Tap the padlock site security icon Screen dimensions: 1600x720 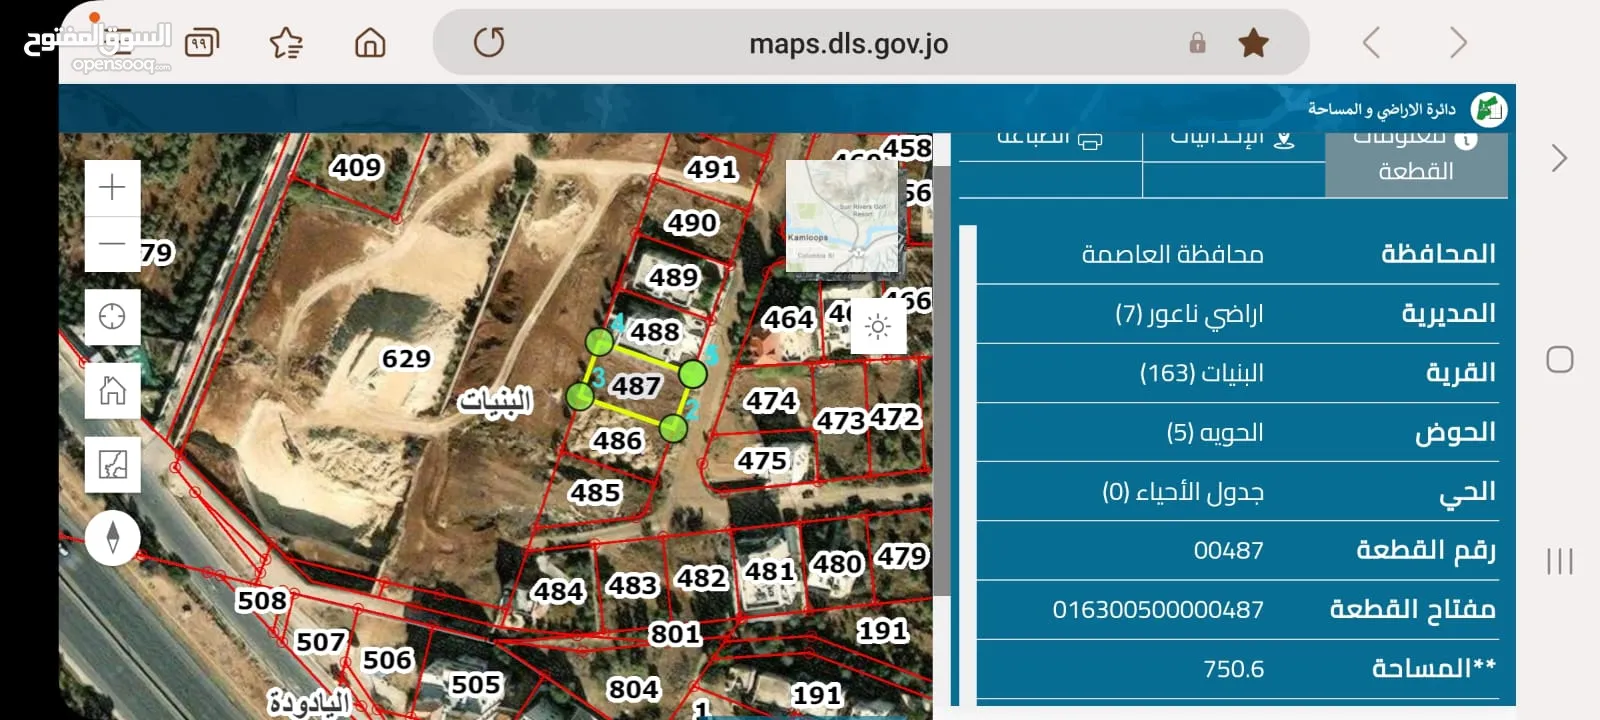tap(1197, 42)
